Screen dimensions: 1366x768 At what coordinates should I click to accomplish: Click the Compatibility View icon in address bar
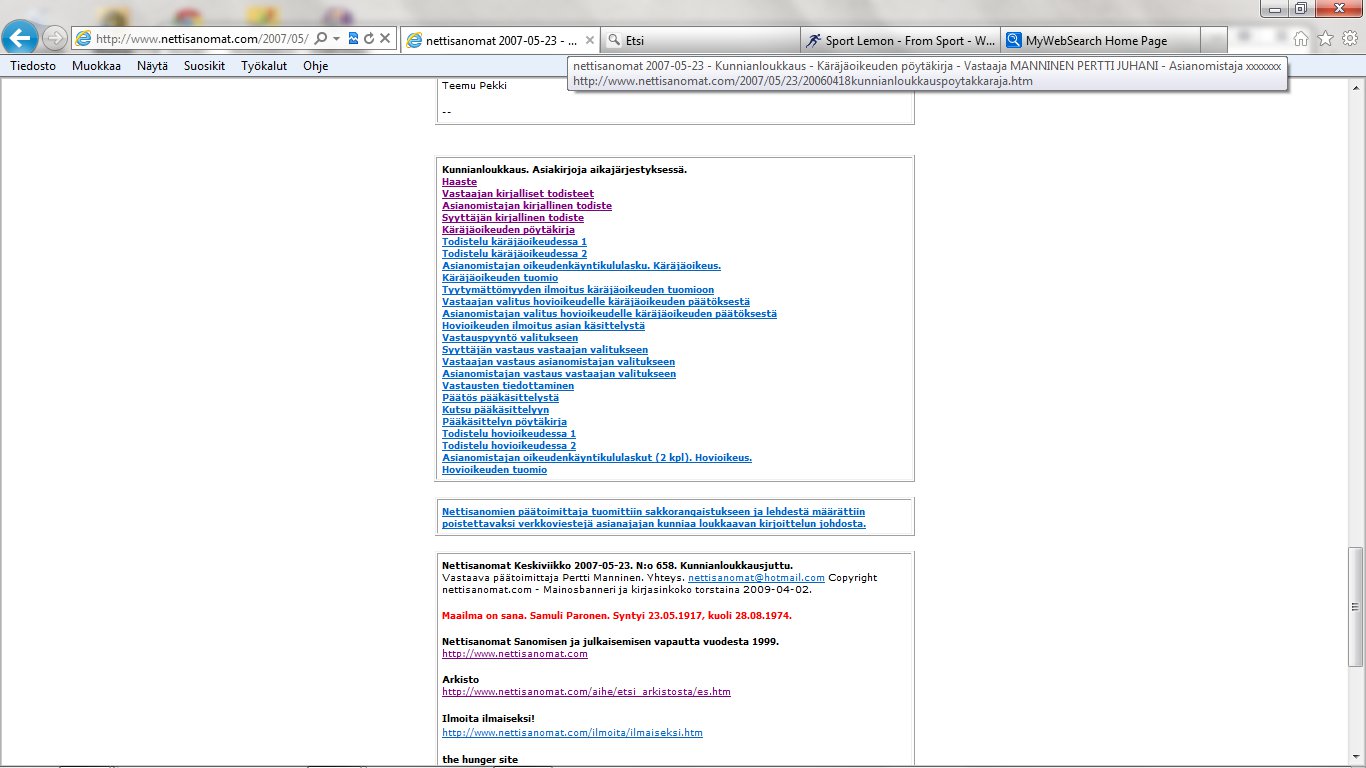click(353, 39)
